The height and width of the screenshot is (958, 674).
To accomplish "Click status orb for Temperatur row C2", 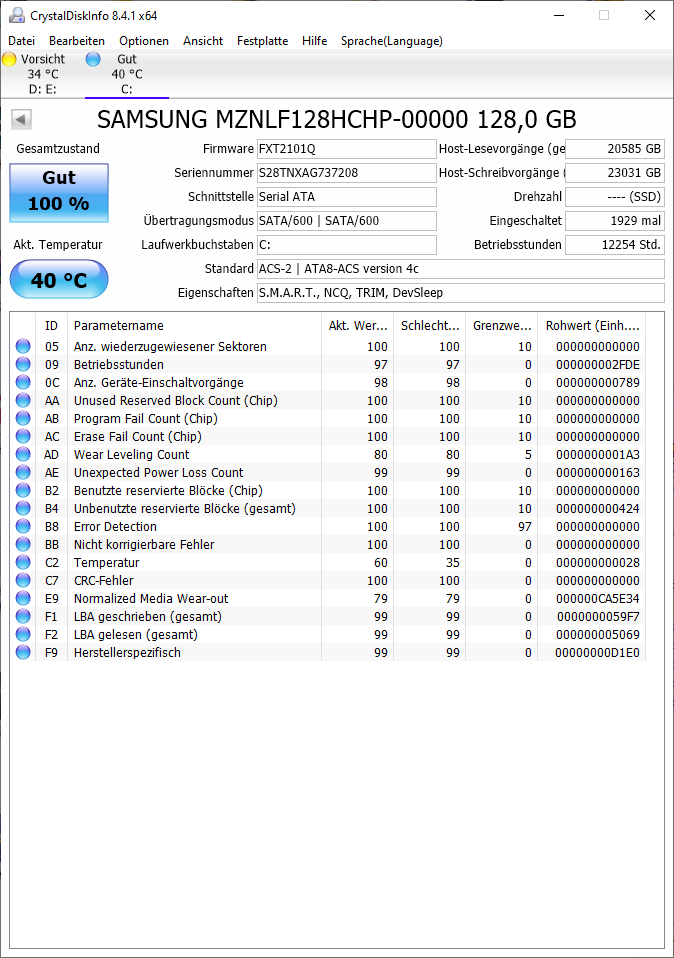I will [x=23, y=563].
